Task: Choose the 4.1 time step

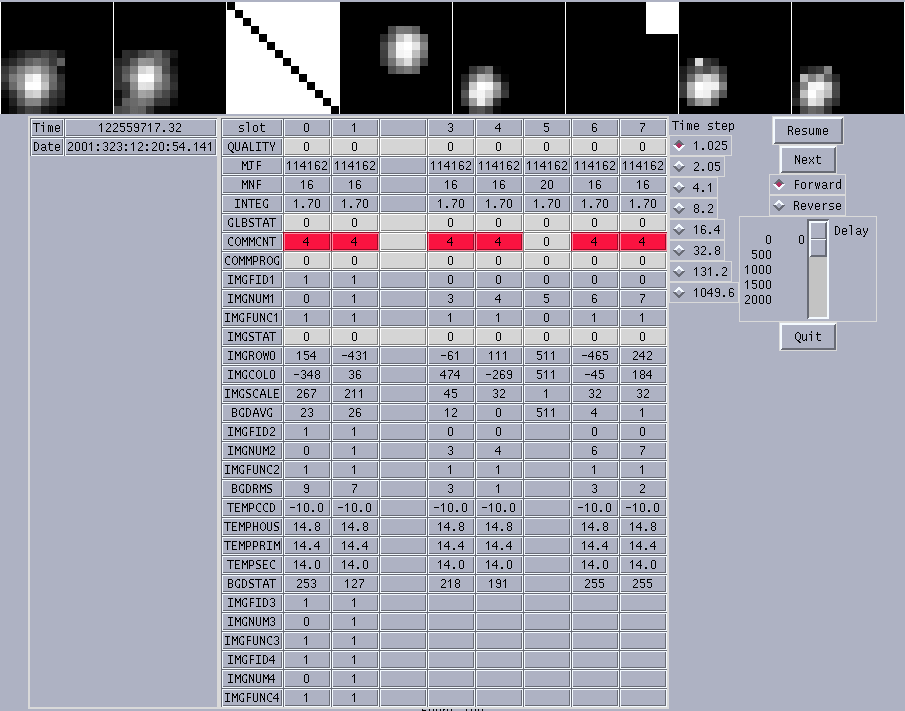Action: pyautogui.click(x=694, y=188)
